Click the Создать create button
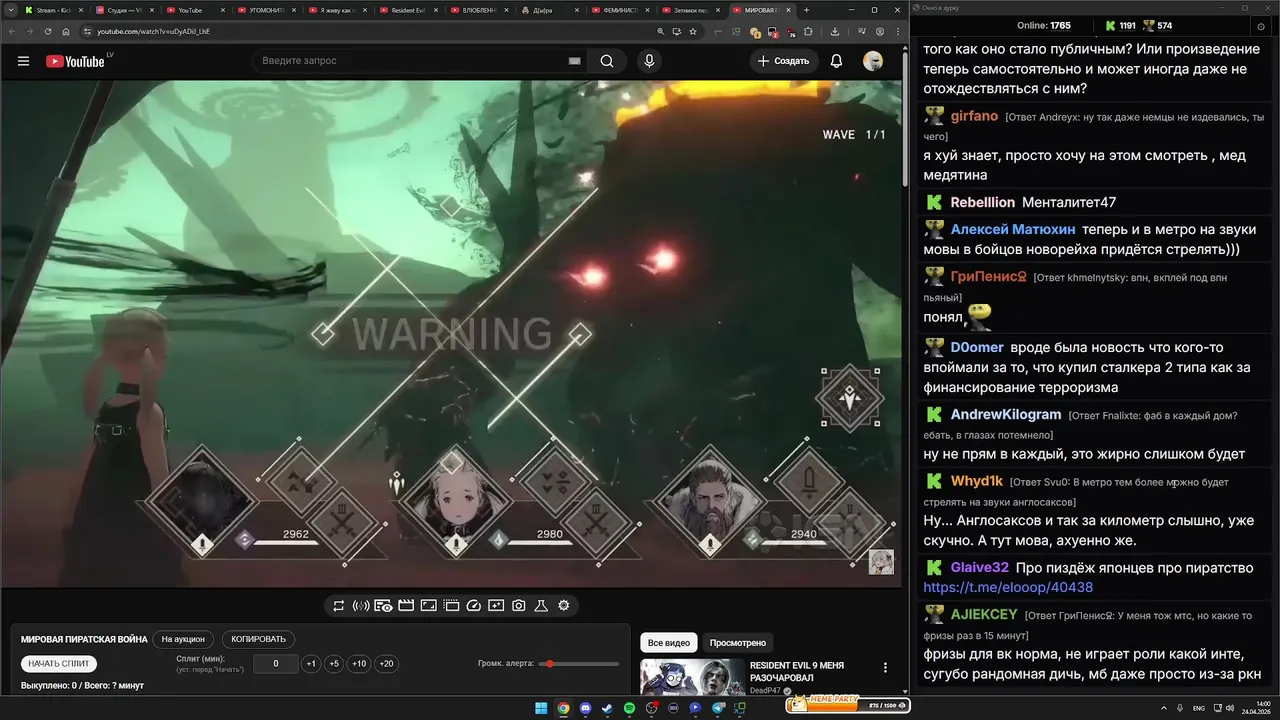The image size is (1280, 720). (783, 61)
